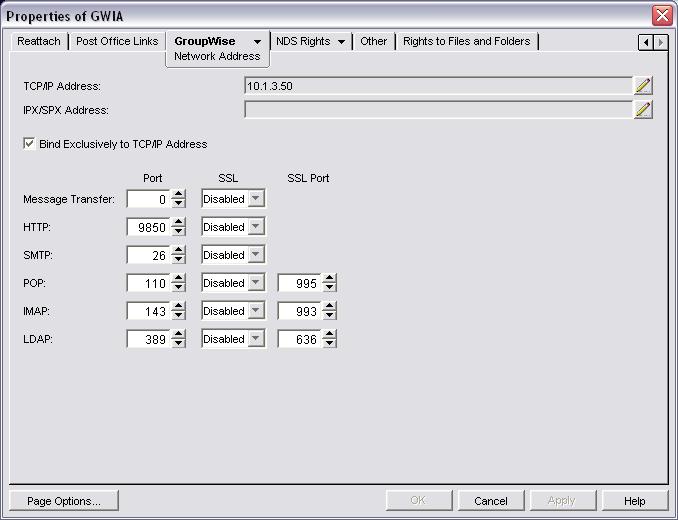The height and width of the screenshot is (520, 678).
Task: Switch to the Reattach tab
Action: click(x=39, y=41)
